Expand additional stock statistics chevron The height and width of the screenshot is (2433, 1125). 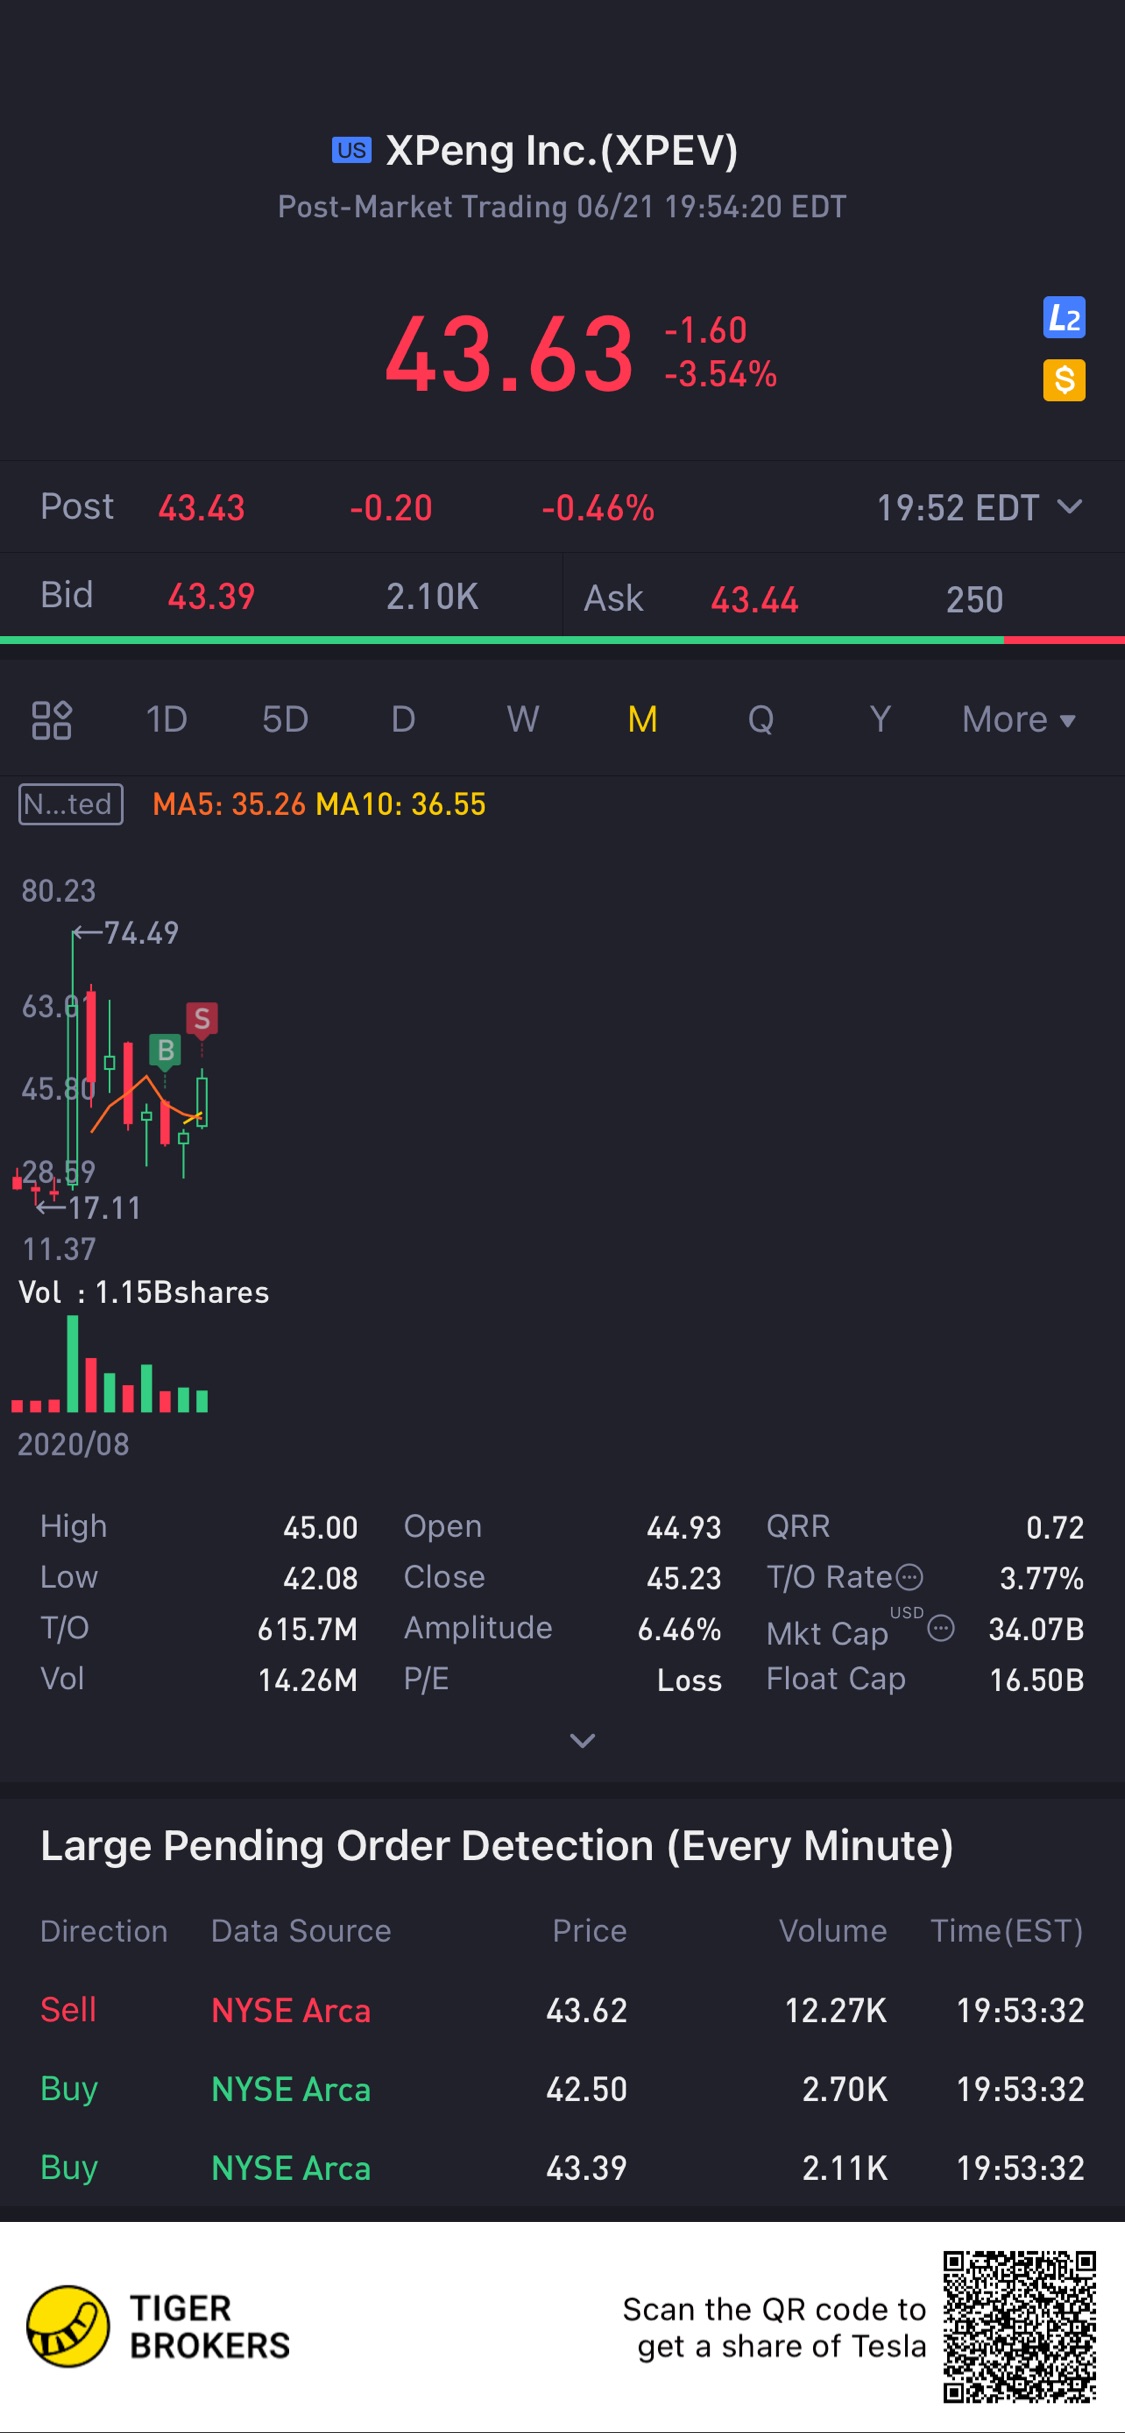click(x=582, y=1741)
